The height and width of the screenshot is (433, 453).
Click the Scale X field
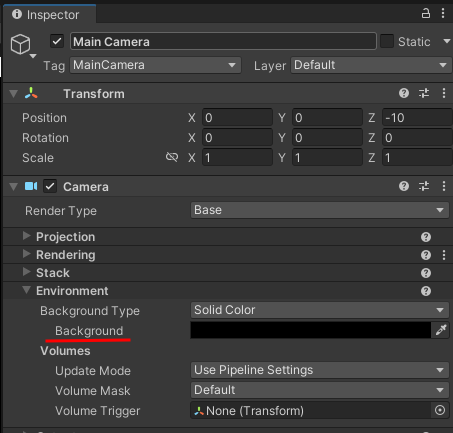[x=237, y=158]
